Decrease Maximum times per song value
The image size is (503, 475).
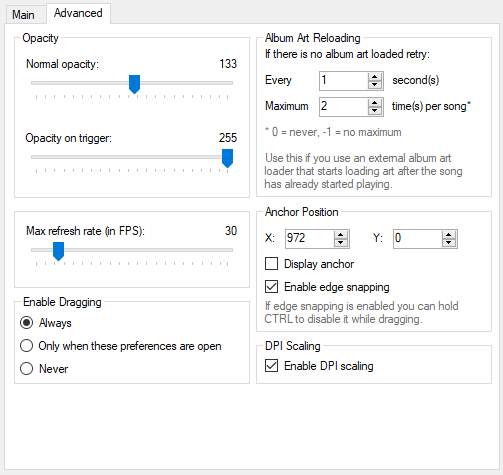tap(375, 111)
